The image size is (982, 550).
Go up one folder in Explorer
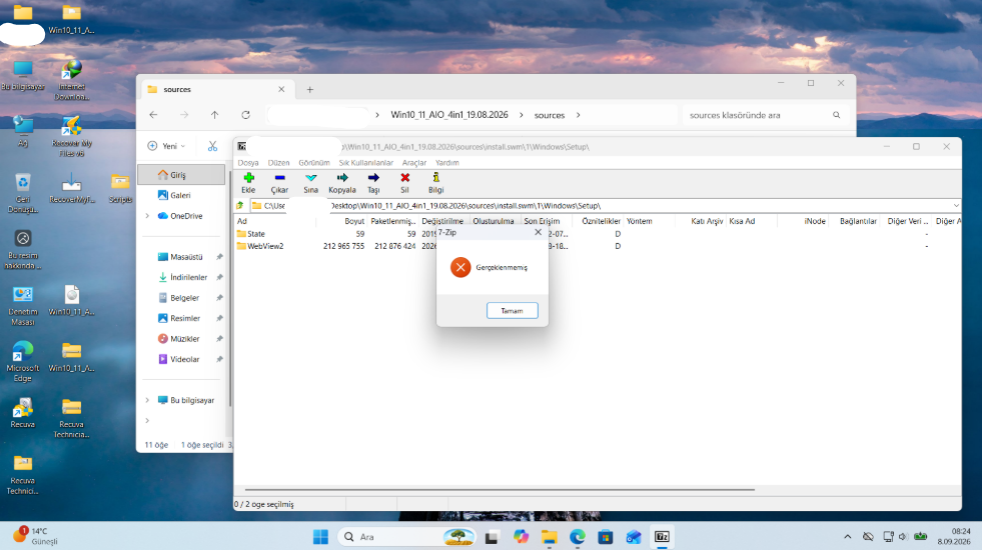coord(215,115)
